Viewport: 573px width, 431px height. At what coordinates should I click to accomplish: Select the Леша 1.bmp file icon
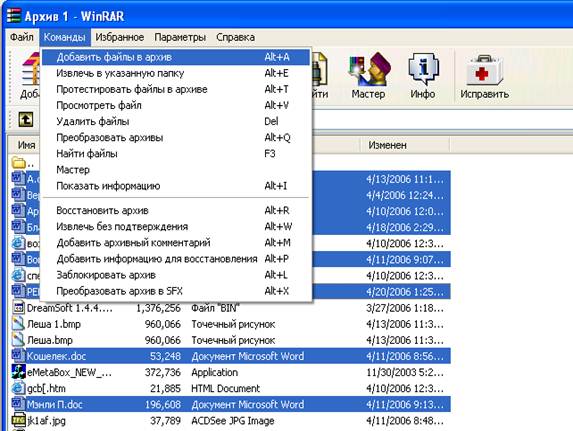(18, 324)
